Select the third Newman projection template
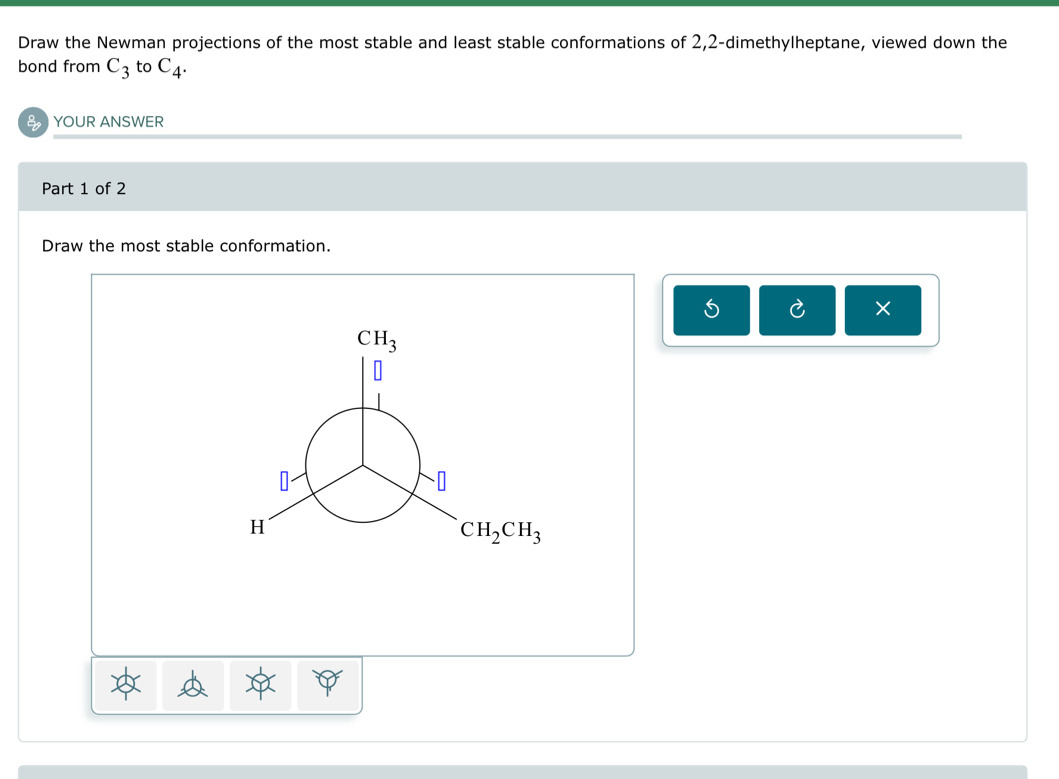The height and width of the screenshot is (779, 1059). click(x=260, y=685)
